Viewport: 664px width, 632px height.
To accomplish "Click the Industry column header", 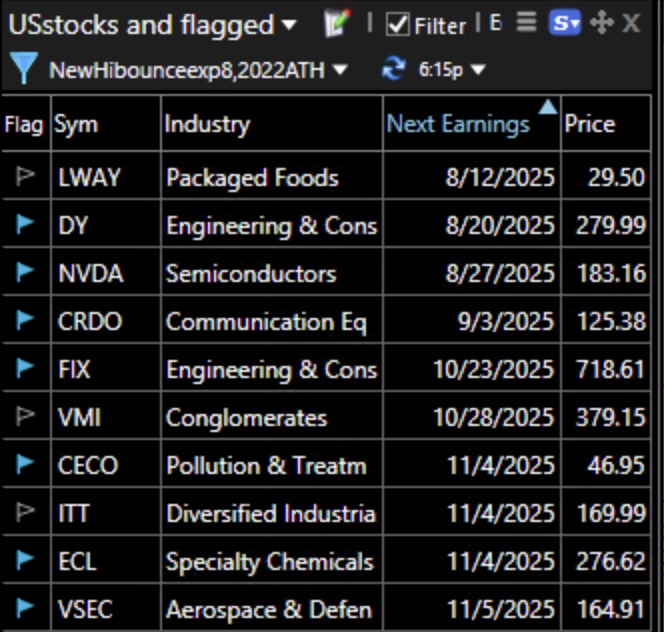I will pyautogui.click(x=206, y=124).
